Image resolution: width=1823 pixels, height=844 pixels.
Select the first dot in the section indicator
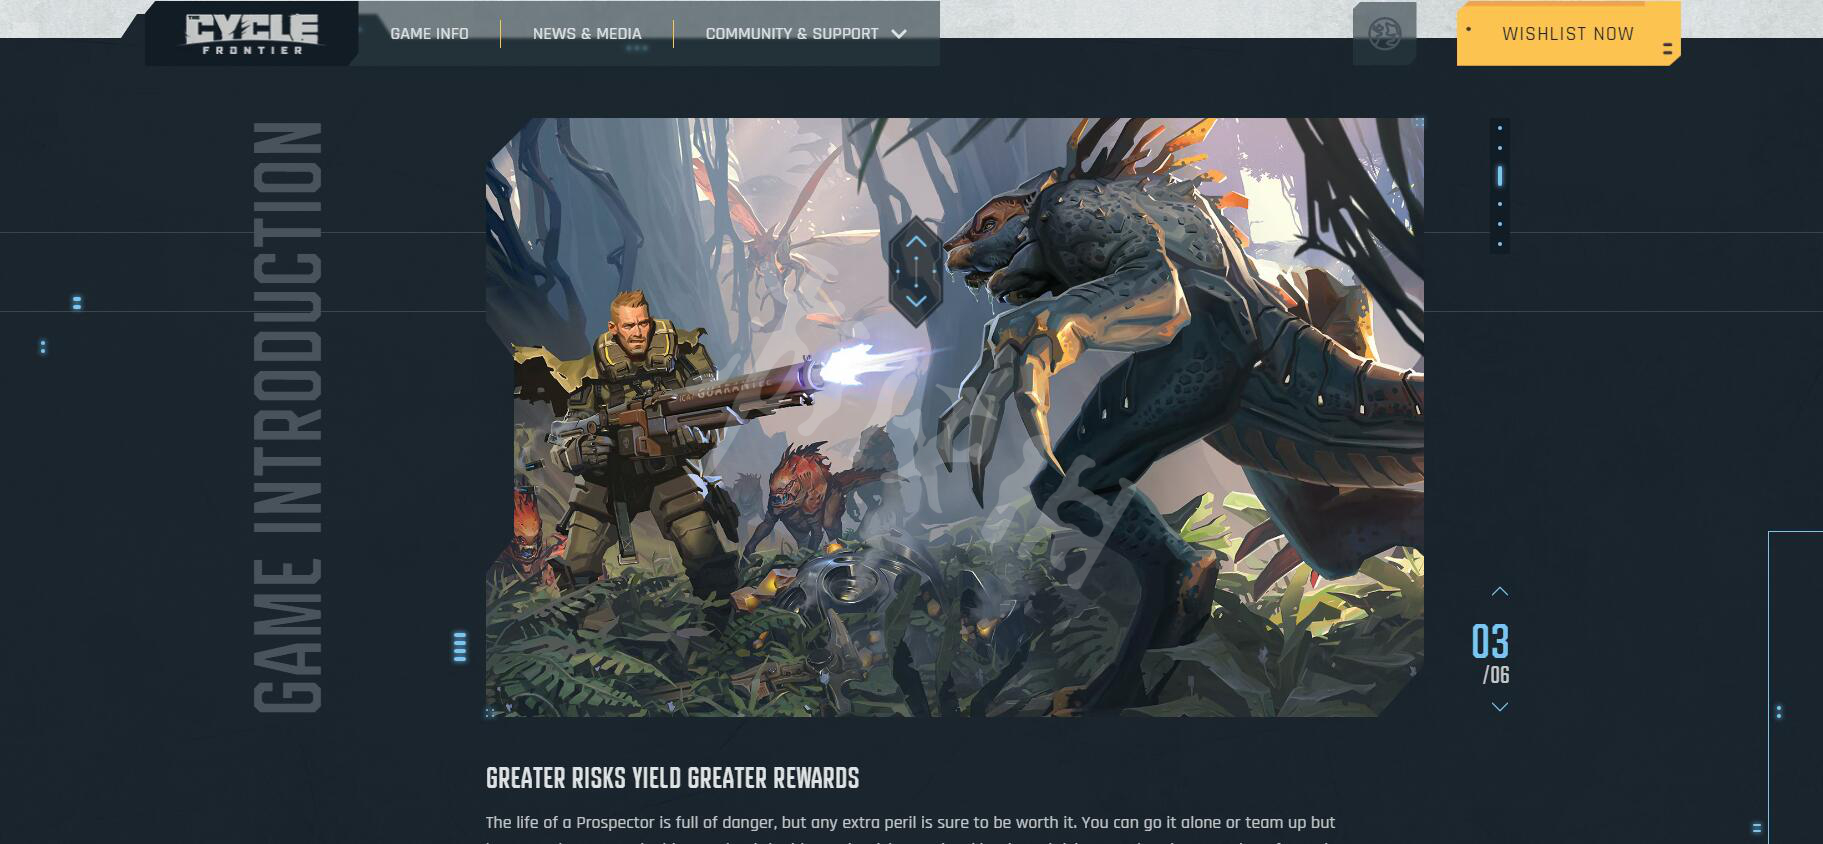pos(1500,128)
